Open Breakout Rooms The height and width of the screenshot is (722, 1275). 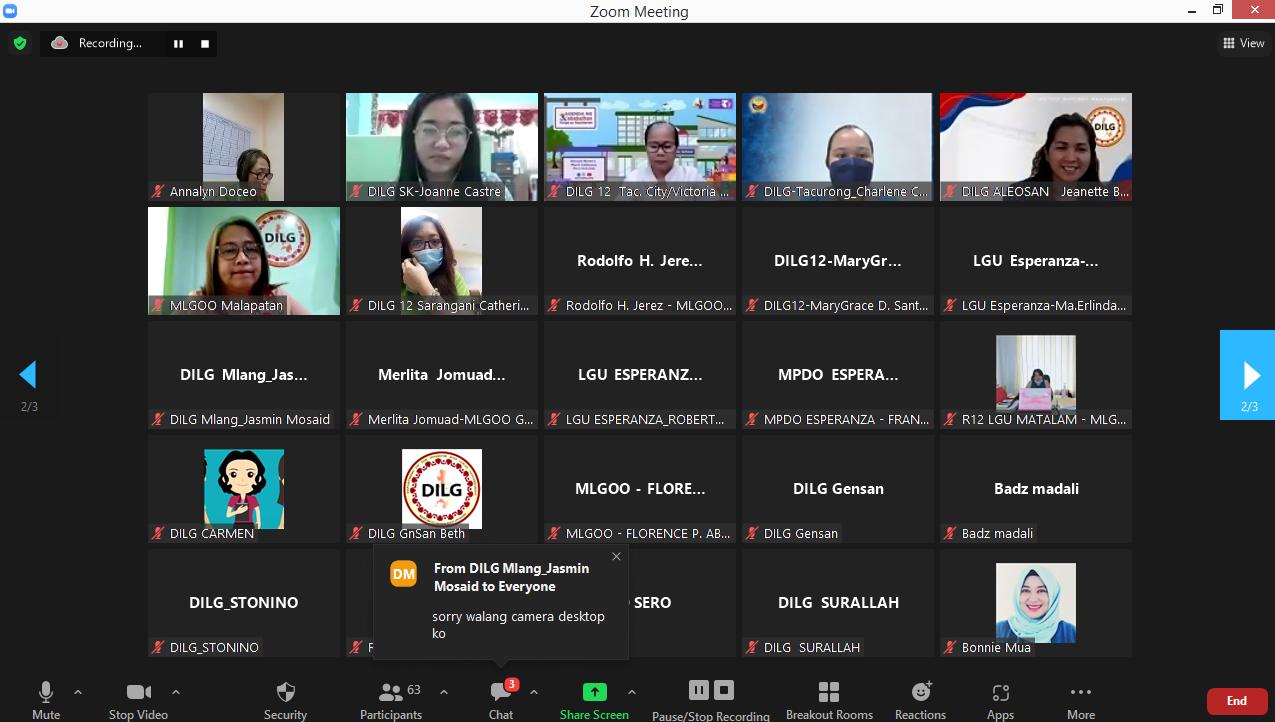tap(829, 699)
